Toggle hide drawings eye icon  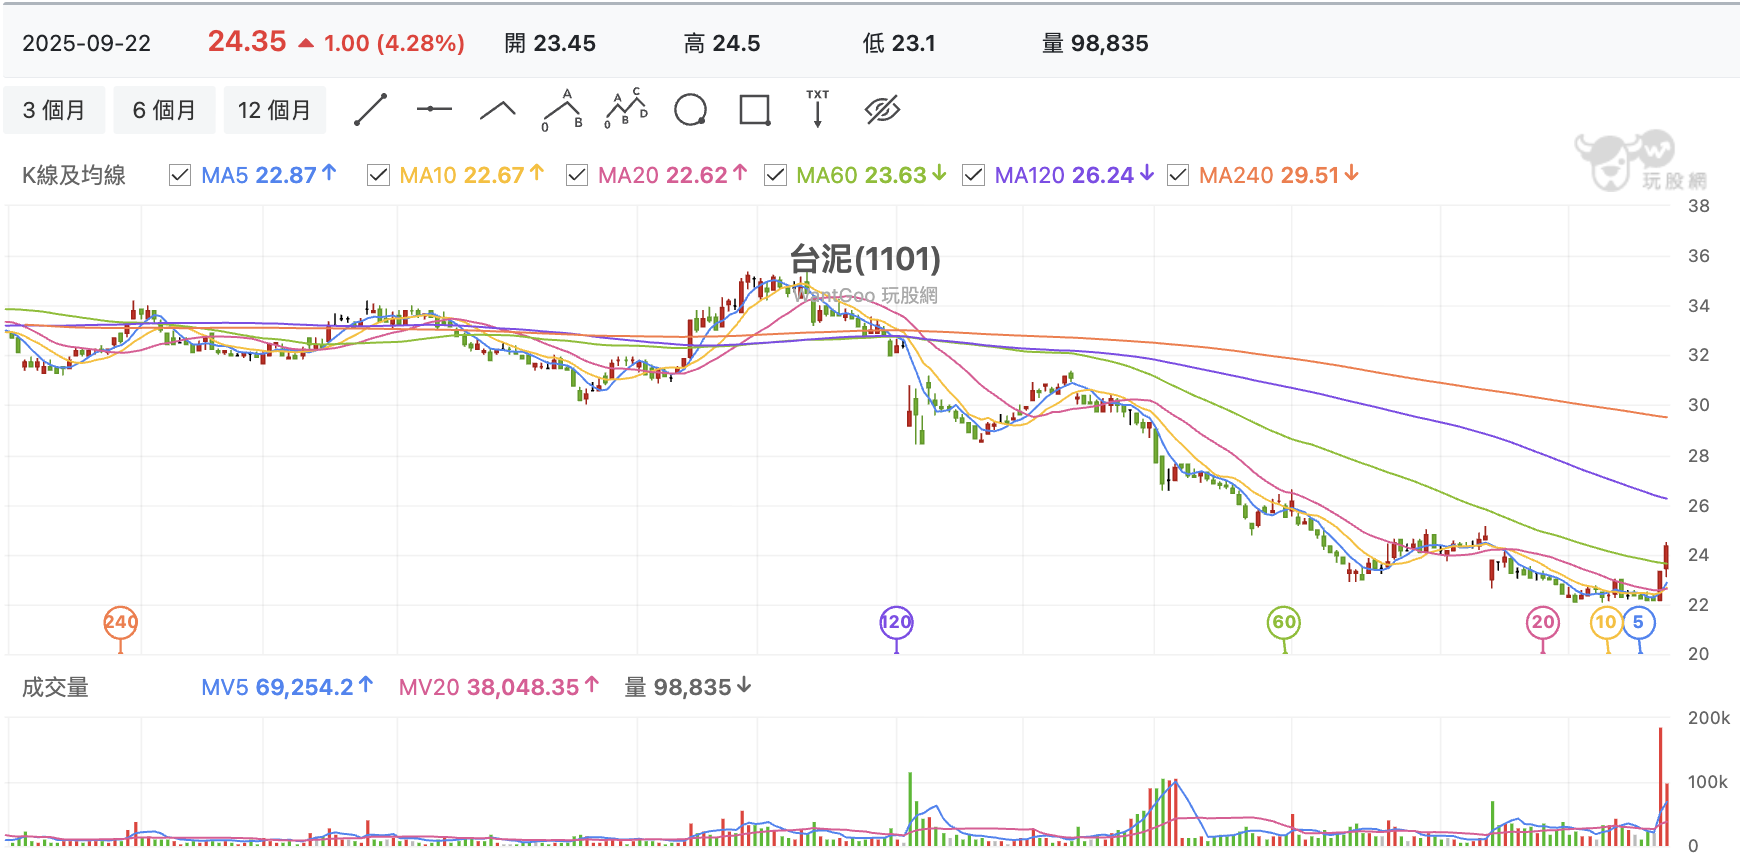pos(882,110)
